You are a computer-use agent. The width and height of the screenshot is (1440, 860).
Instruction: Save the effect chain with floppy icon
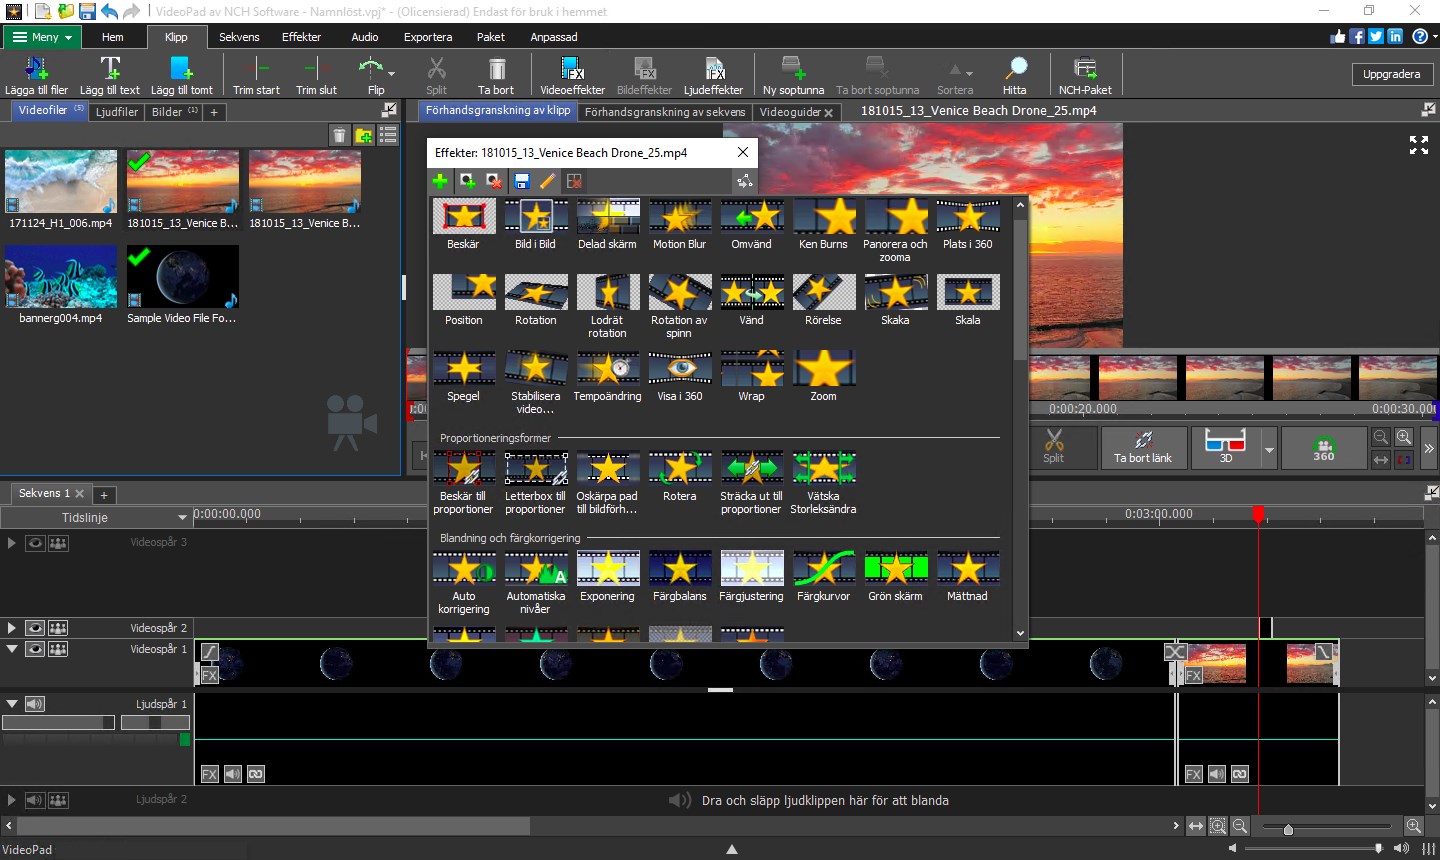point(521,181)
